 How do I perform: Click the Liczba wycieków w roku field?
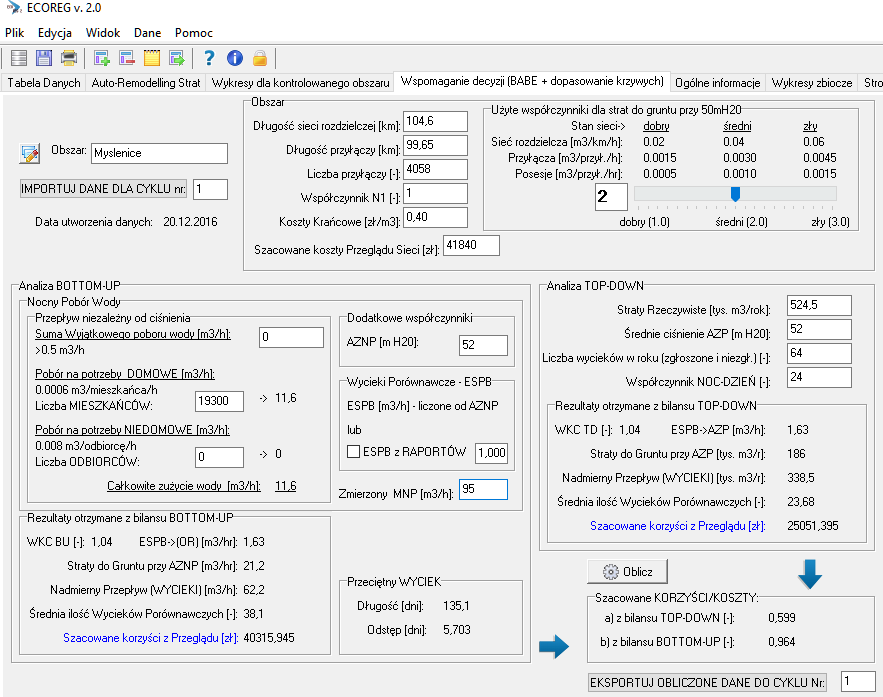coord(819,353)
